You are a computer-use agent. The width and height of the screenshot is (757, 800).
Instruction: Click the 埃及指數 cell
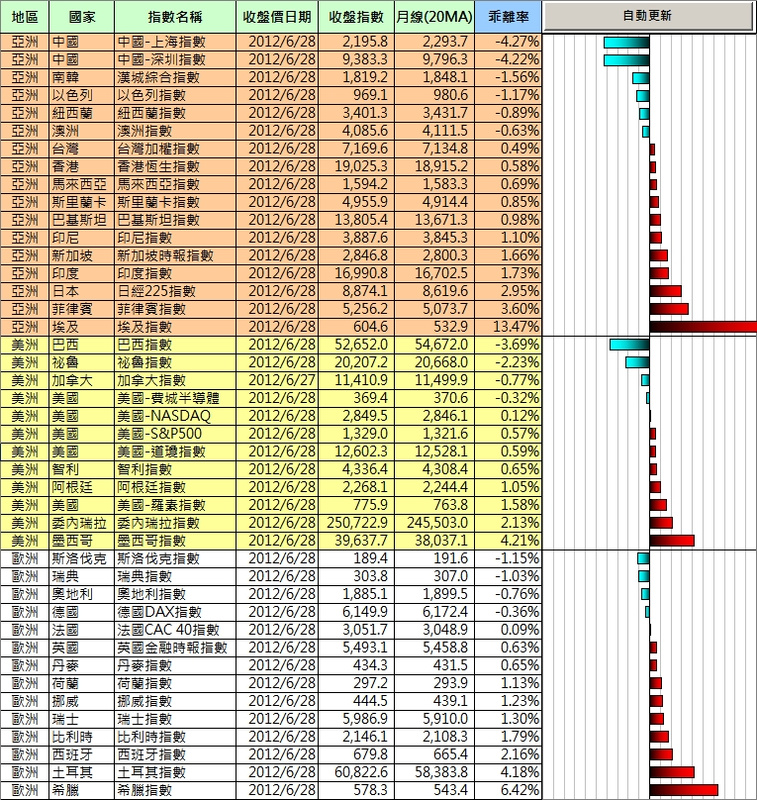(x=175, y=327)
